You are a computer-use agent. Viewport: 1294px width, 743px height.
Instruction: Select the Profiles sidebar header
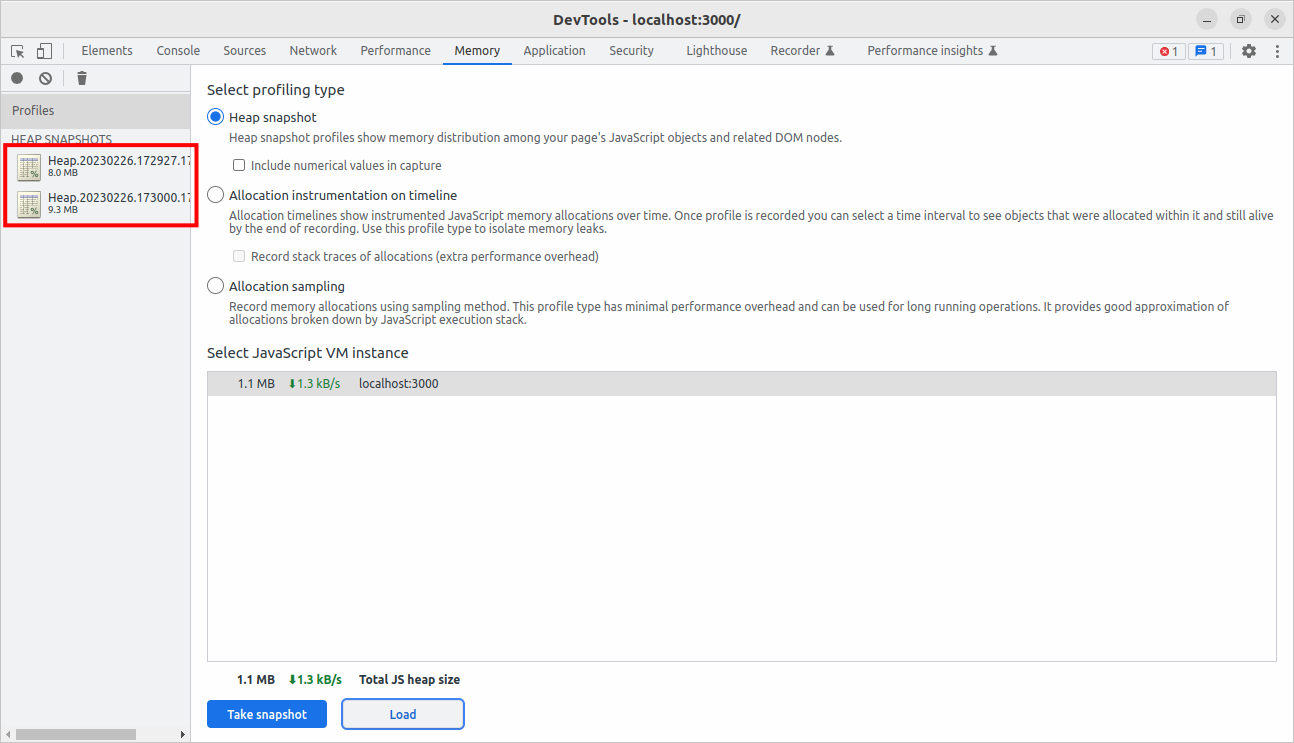point(95,111)
